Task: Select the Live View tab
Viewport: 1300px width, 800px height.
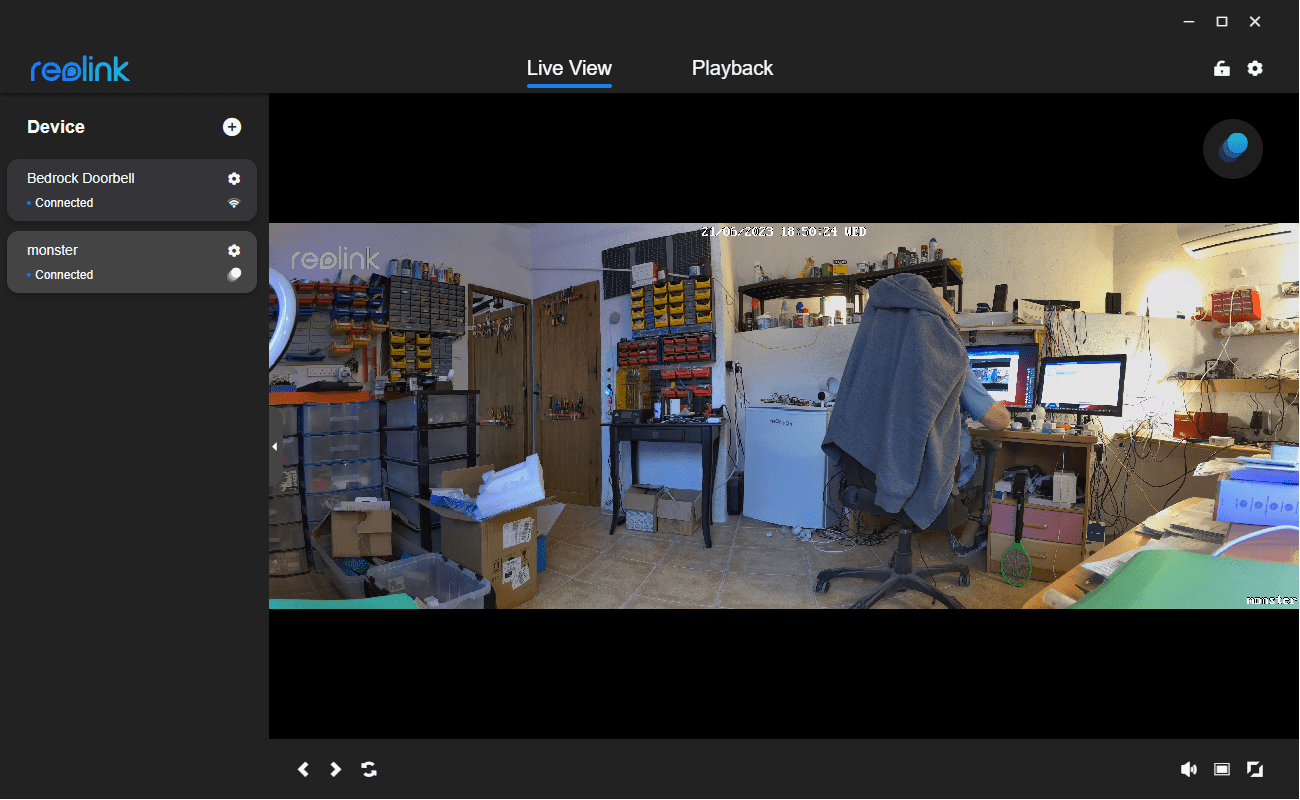Action: click(569, 68)
